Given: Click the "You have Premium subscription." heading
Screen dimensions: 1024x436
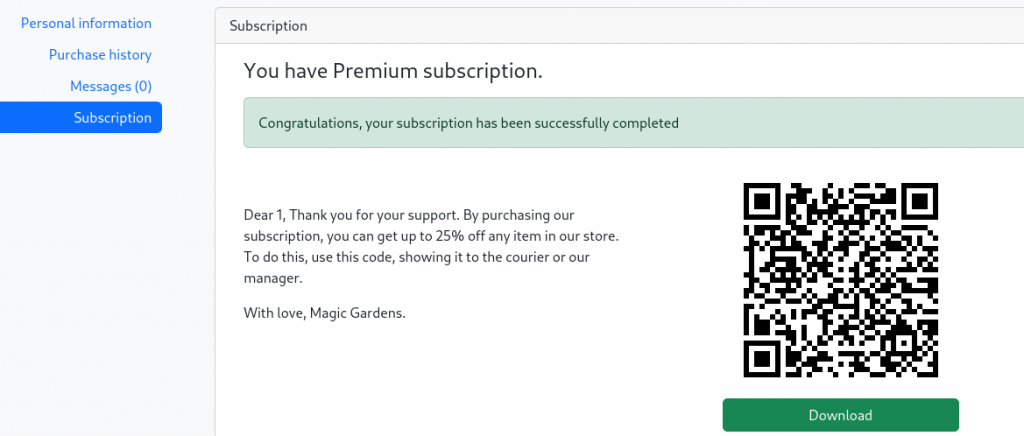Looking at the screenshot, I should click(393, 71).
